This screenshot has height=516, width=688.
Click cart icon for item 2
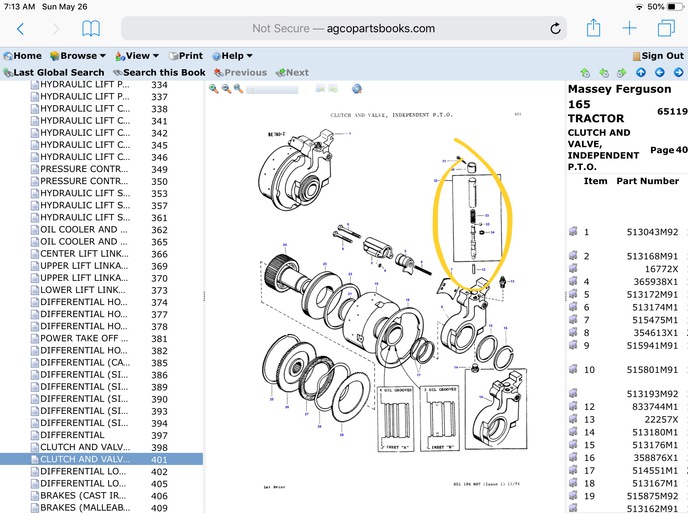(573, 256)
